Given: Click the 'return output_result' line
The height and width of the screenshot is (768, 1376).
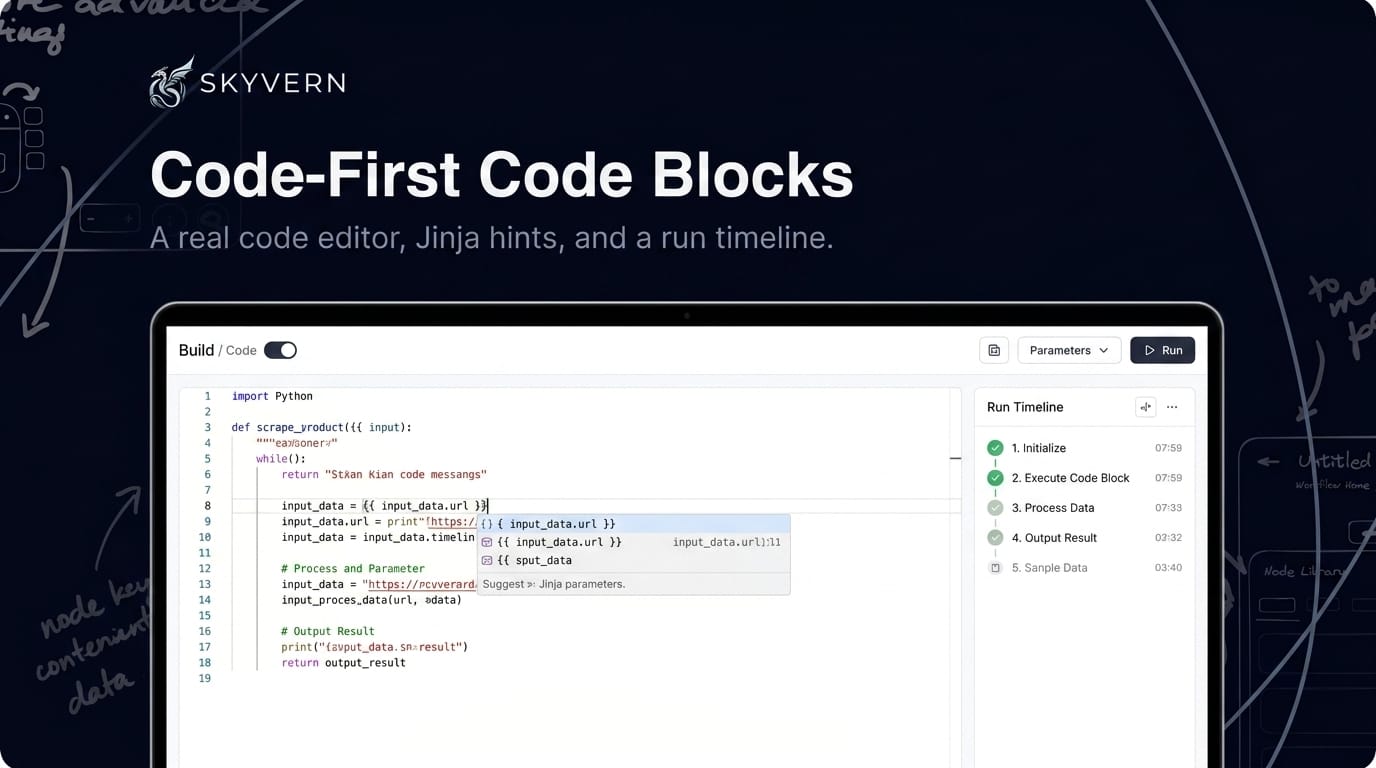Looking at the screenshot, I should (x=343, y=662).
